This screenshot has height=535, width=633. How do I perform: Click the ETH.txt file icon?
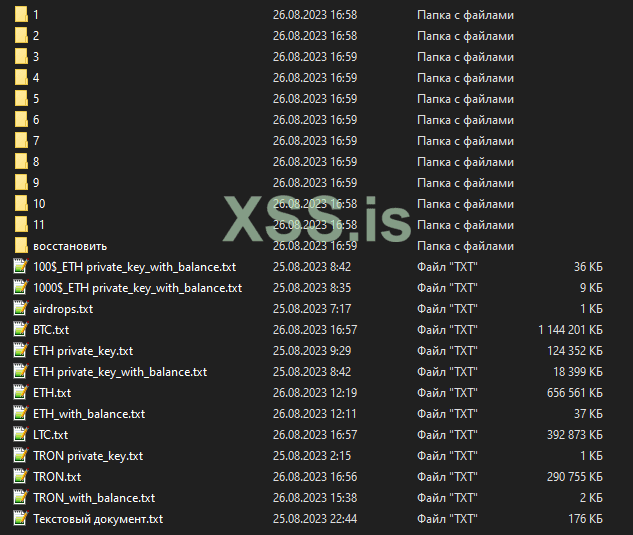tap(21, 393)
